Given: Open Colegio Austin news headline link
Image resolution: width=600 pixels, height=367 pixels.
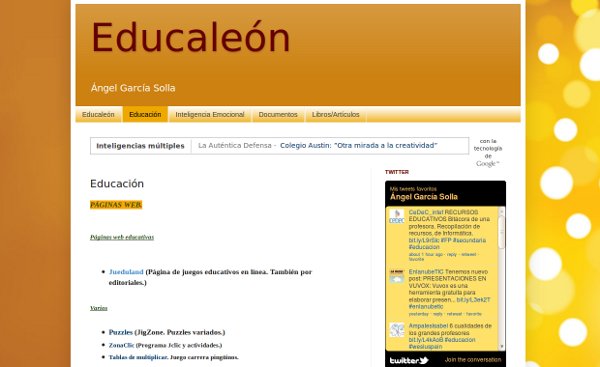Looking at the screenshot, I should point(359,145).
